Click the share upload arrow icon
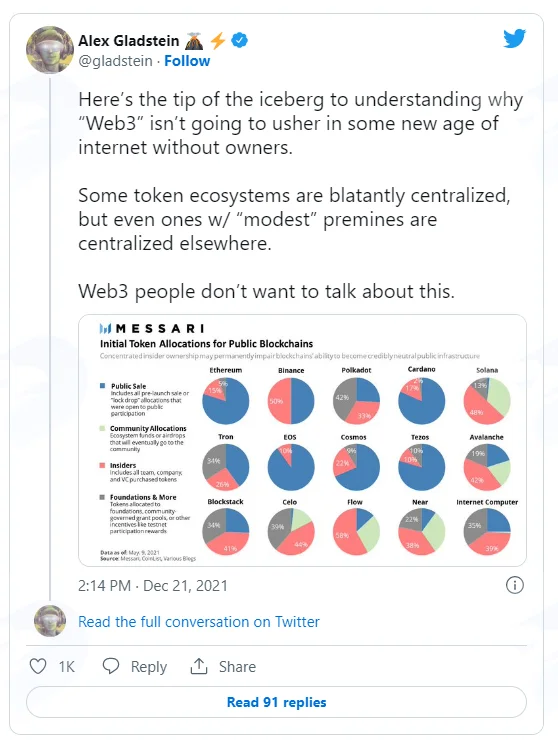 coord(199,666)
